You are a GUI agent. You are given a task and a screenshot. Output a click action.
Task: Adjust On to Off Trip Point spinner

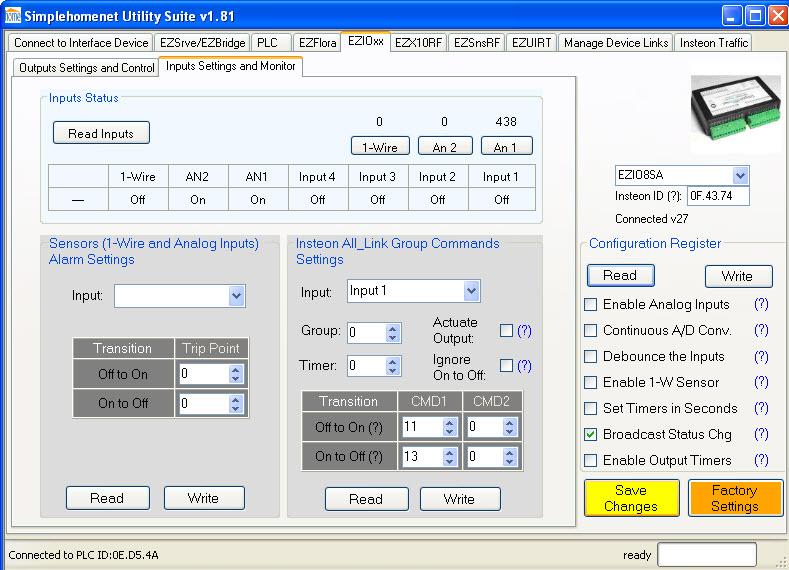pyautogui.click(x=235, y=403)
